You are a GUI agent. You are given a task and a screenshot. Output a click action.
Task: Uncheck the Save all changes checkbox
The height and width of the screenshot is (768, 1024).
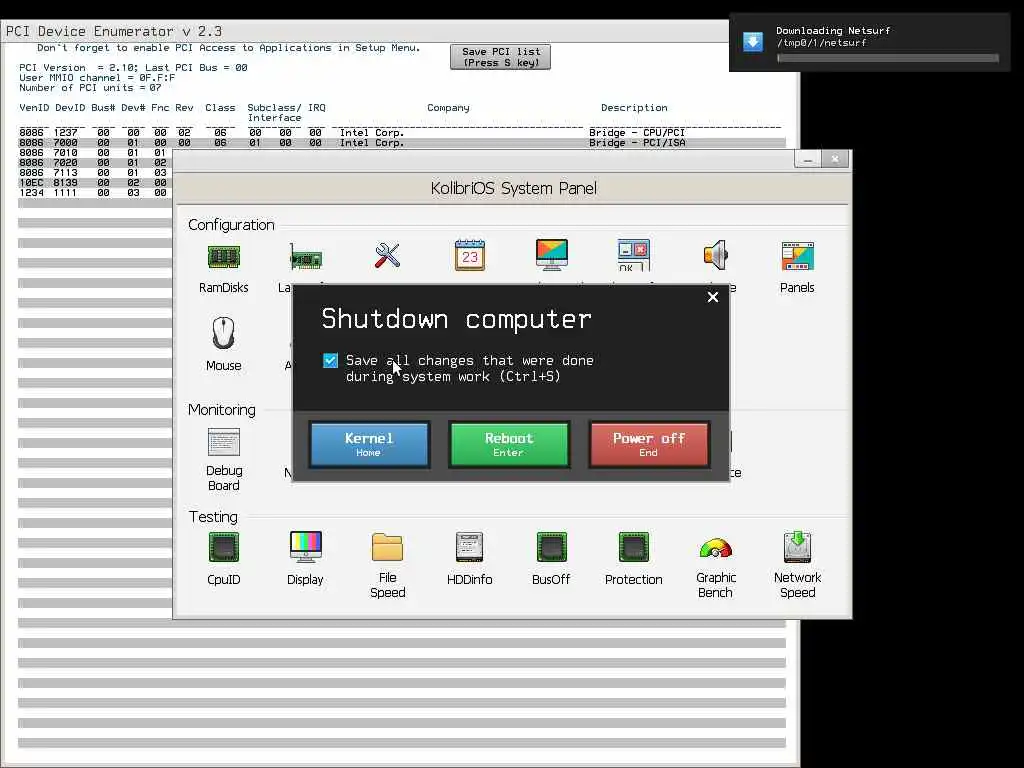tap(330, 360)
